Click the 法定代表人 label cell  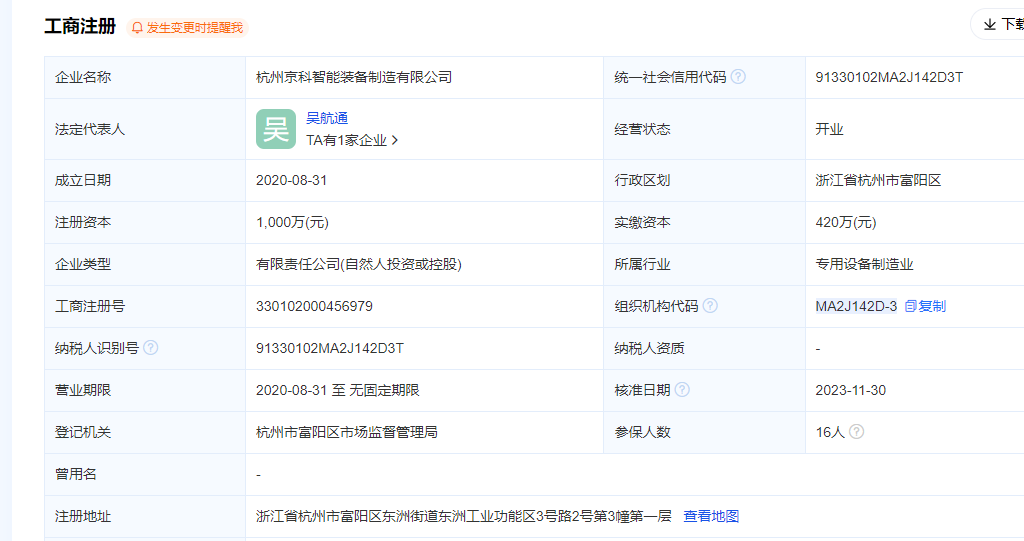pos(145,129)
